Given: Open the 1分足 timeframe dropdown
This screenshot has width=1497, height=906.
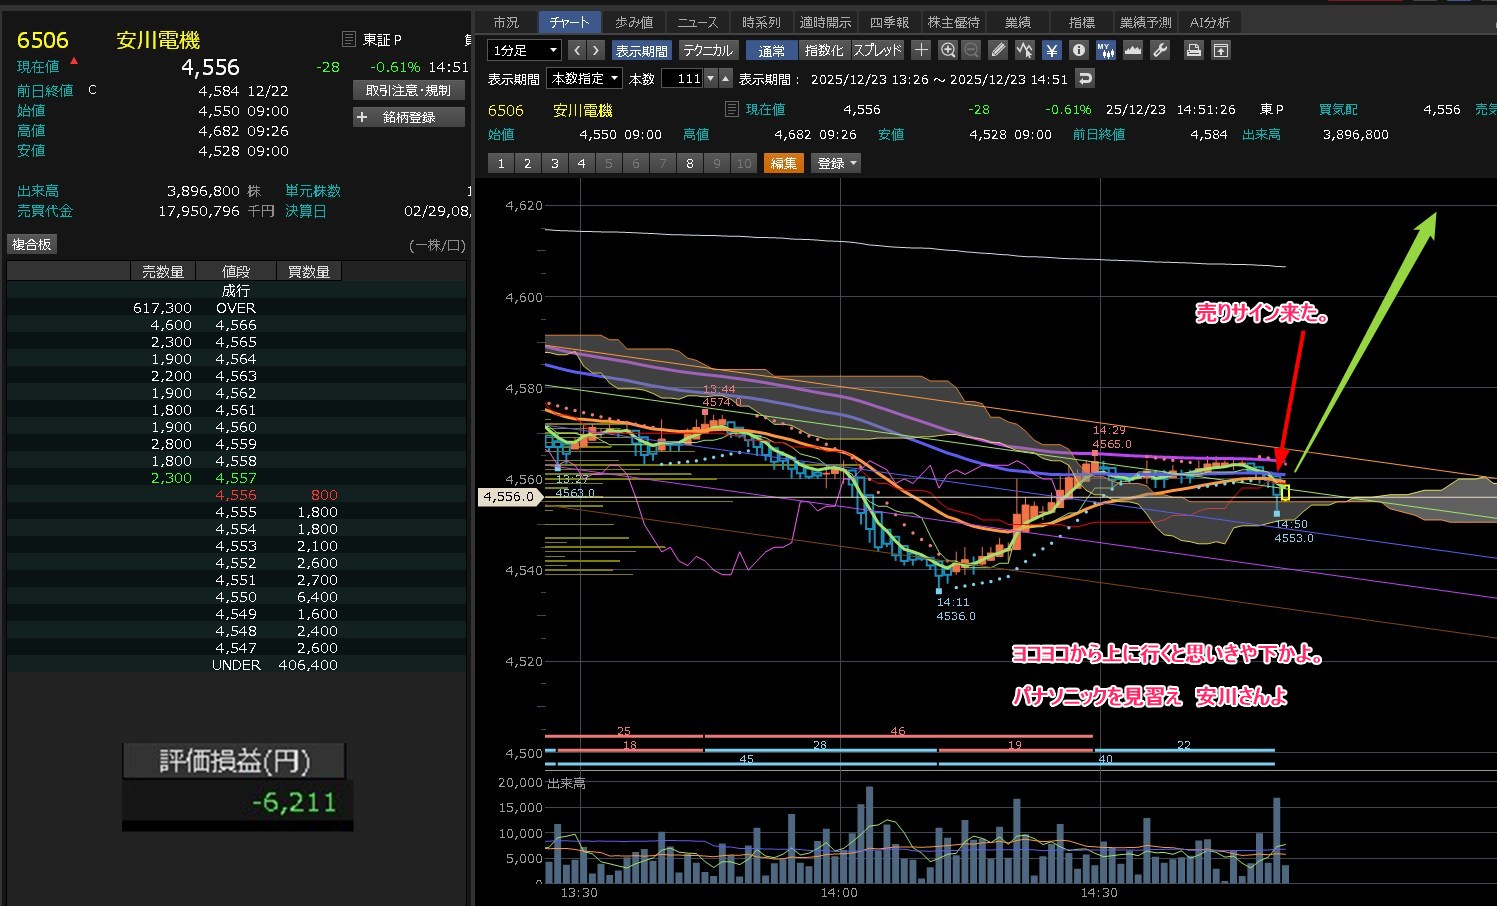Looking at the screenshot, I should pos(524,50).
